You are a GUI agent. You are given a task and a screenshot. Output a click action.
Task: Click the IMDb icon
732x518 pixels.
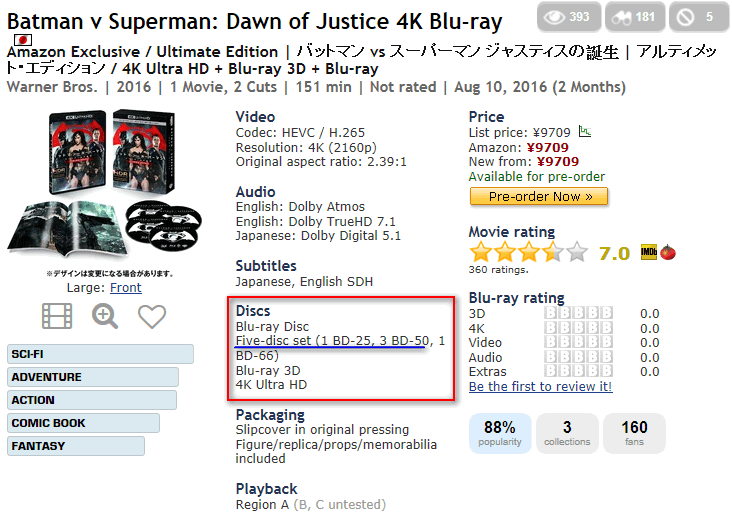tap(649, 253)
